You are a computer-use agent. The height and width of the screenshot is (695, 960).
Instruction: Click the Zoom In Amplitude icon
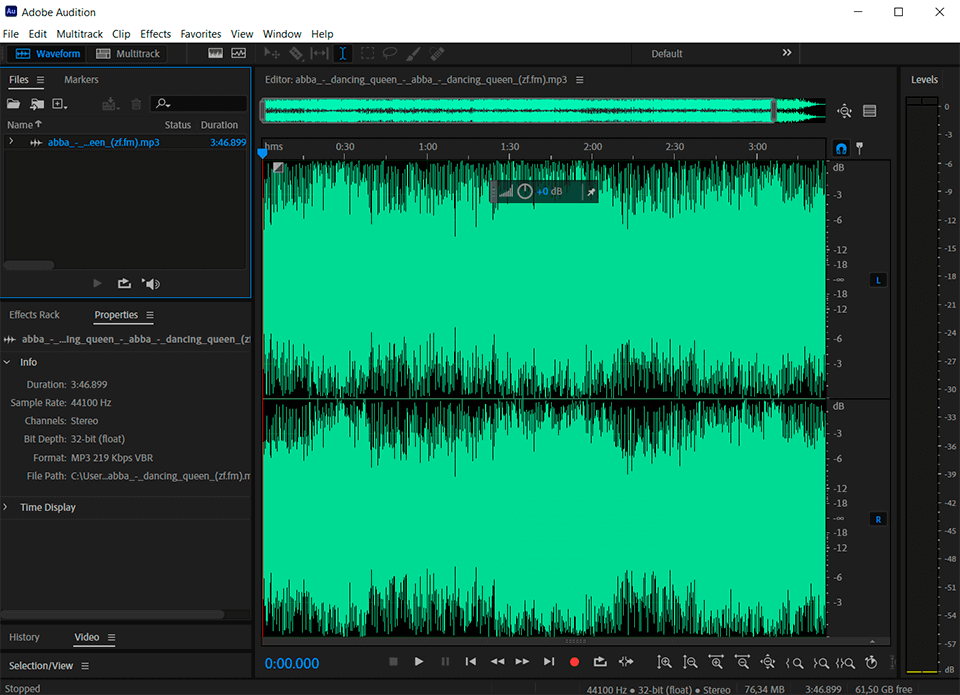(x=664, y=662)
